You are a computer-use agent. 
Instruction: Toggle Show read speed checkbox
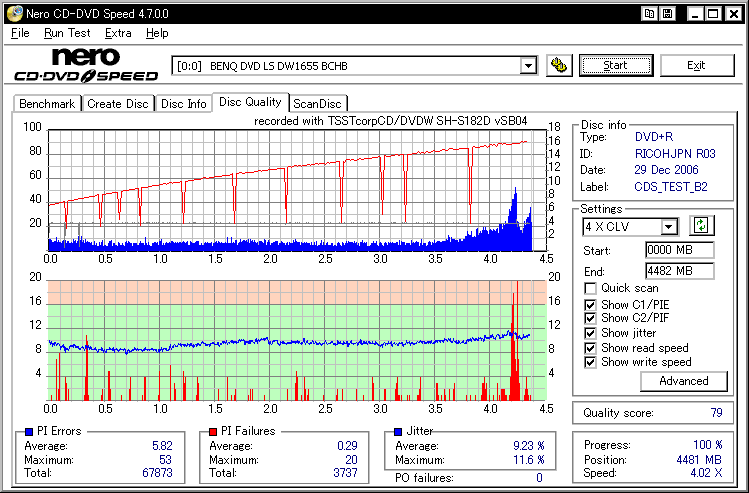click(590, 348)
